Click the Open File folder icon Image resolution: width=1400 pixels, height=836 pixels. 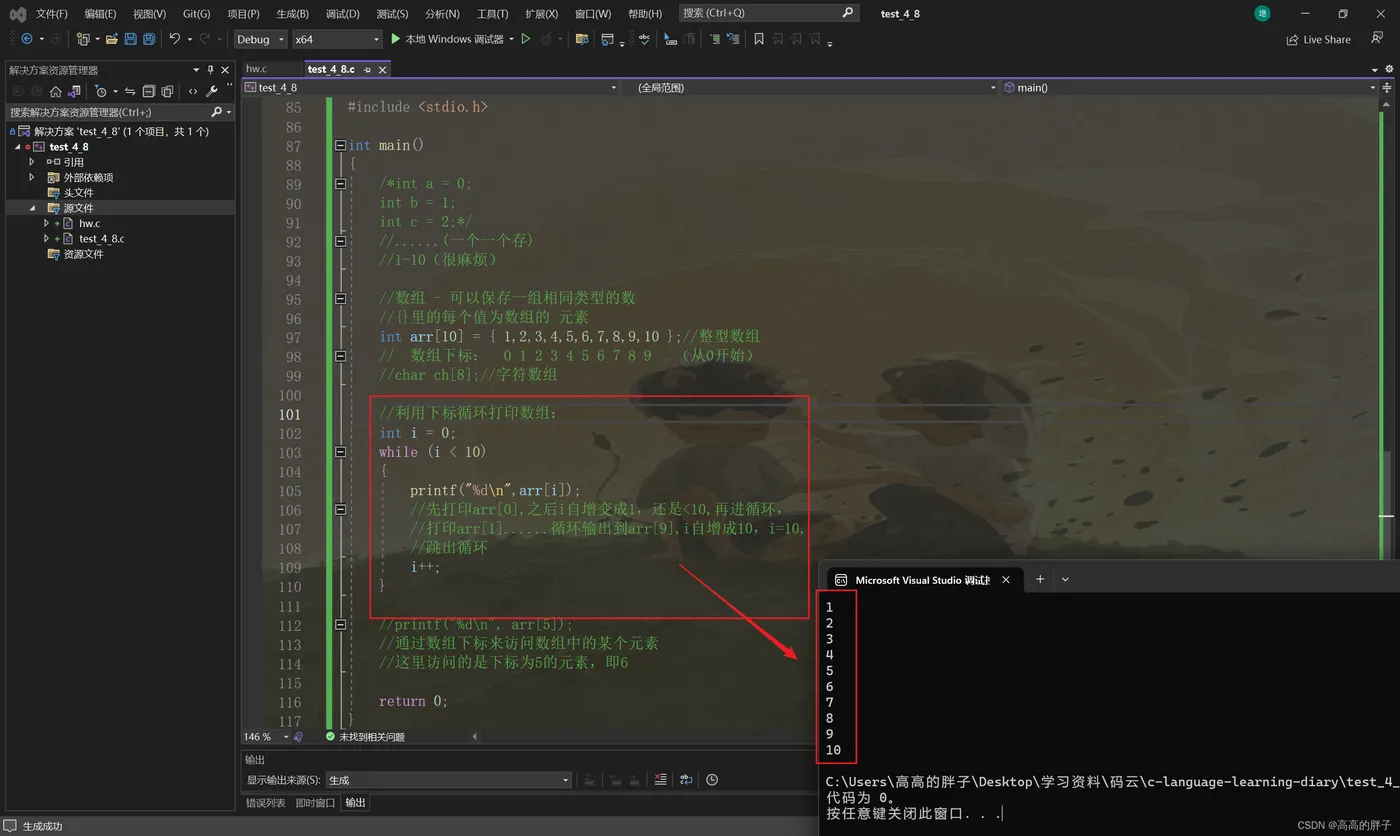[x=112, y=39]
